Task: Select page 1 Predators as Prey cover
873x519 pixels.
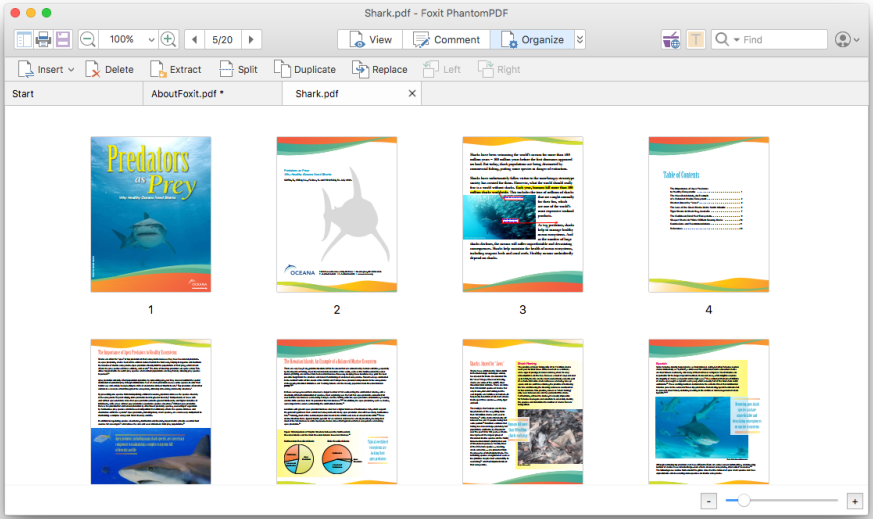Action: 151,214
